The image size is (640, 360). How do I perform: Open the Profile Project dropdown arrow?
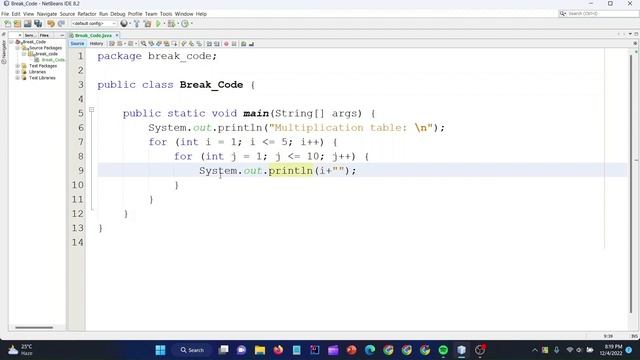[191, 24]
